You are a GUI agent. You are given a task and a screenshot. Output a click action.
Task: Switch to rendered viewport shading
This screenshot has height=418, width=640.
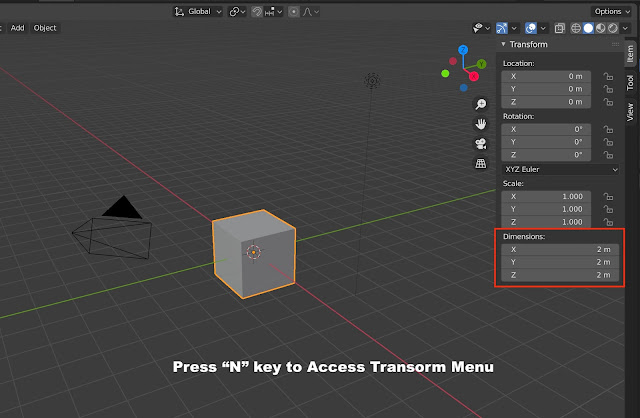[x=613, y=28]
